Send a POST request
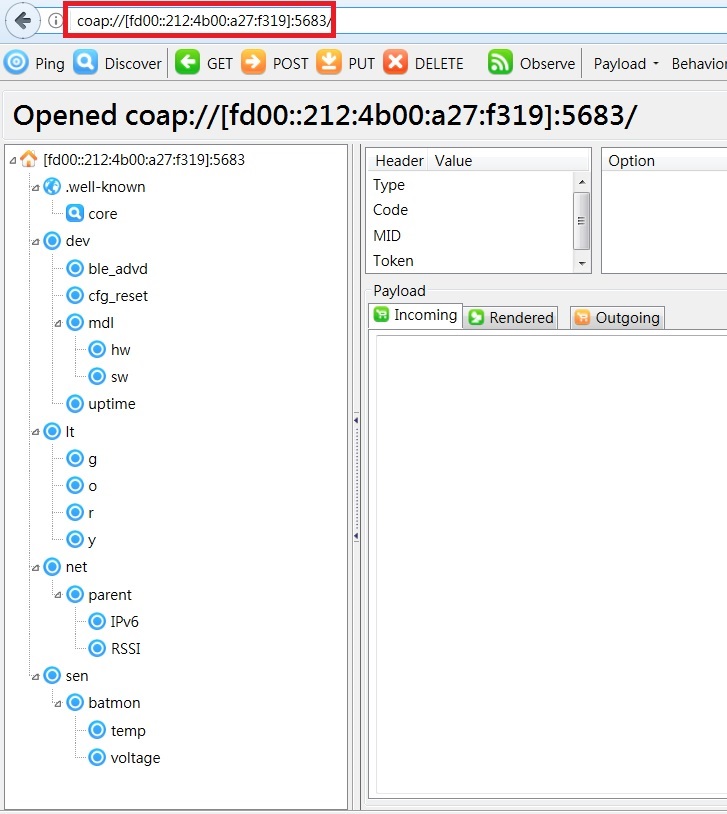The image size is (727, 814). [274, 63]
